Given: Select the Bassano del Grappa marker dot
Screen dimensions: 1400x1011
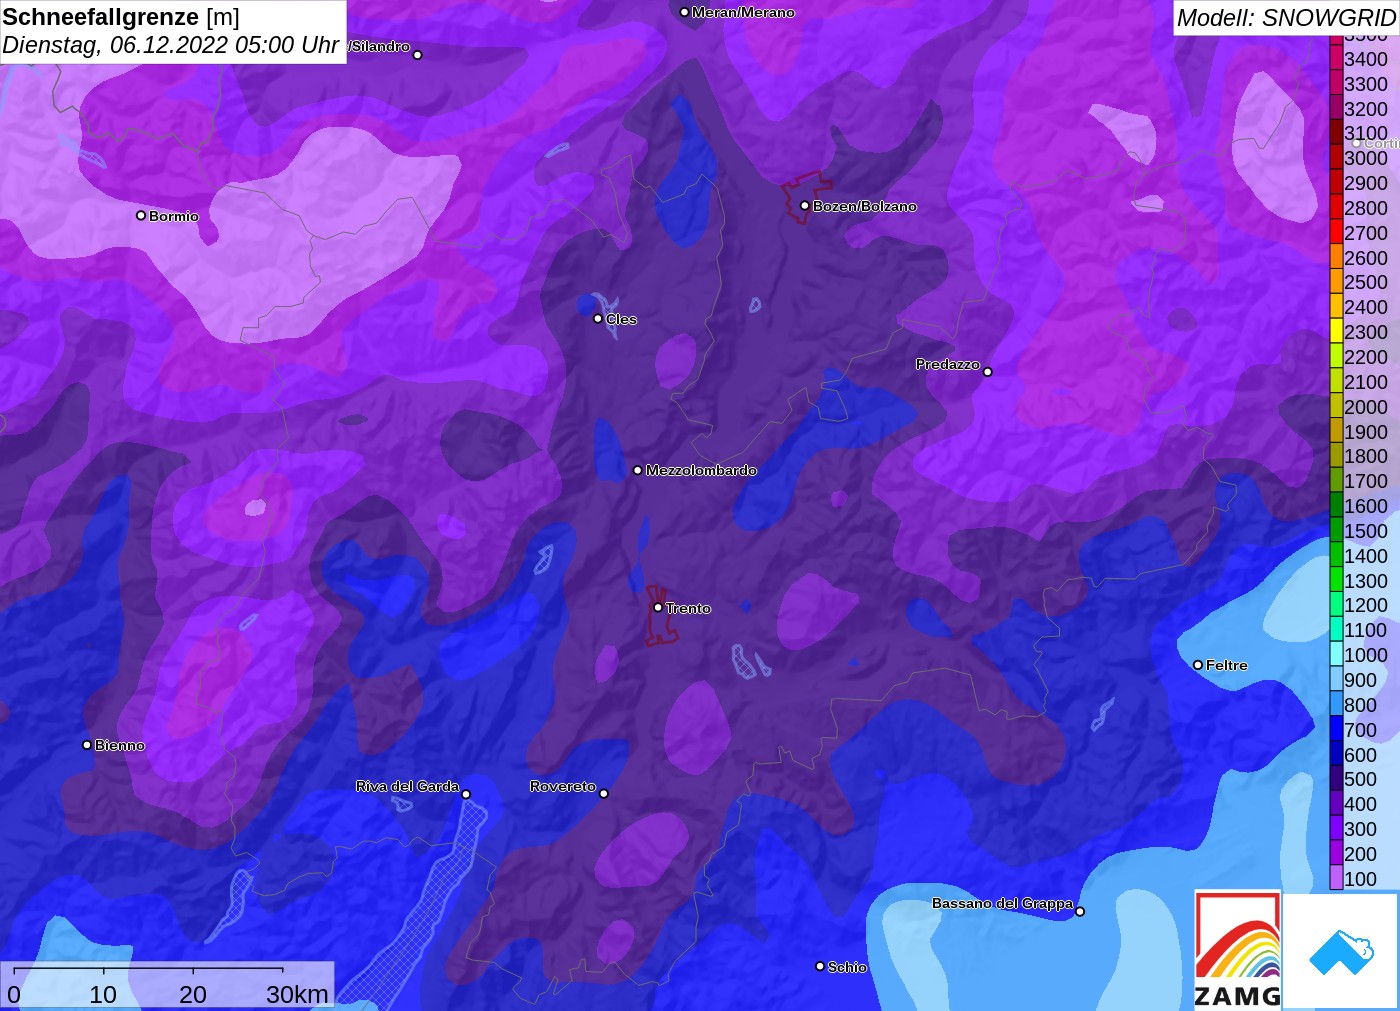Looking at the screenshot, I should [x=1080, y=911].
